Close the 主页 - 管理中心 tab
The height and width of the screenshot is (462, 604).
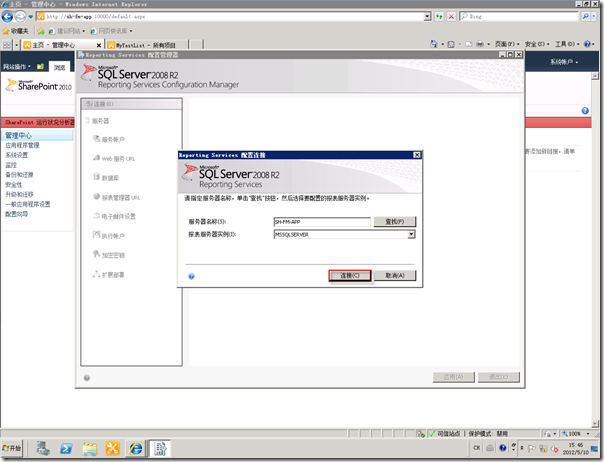[x=99, y=45]
